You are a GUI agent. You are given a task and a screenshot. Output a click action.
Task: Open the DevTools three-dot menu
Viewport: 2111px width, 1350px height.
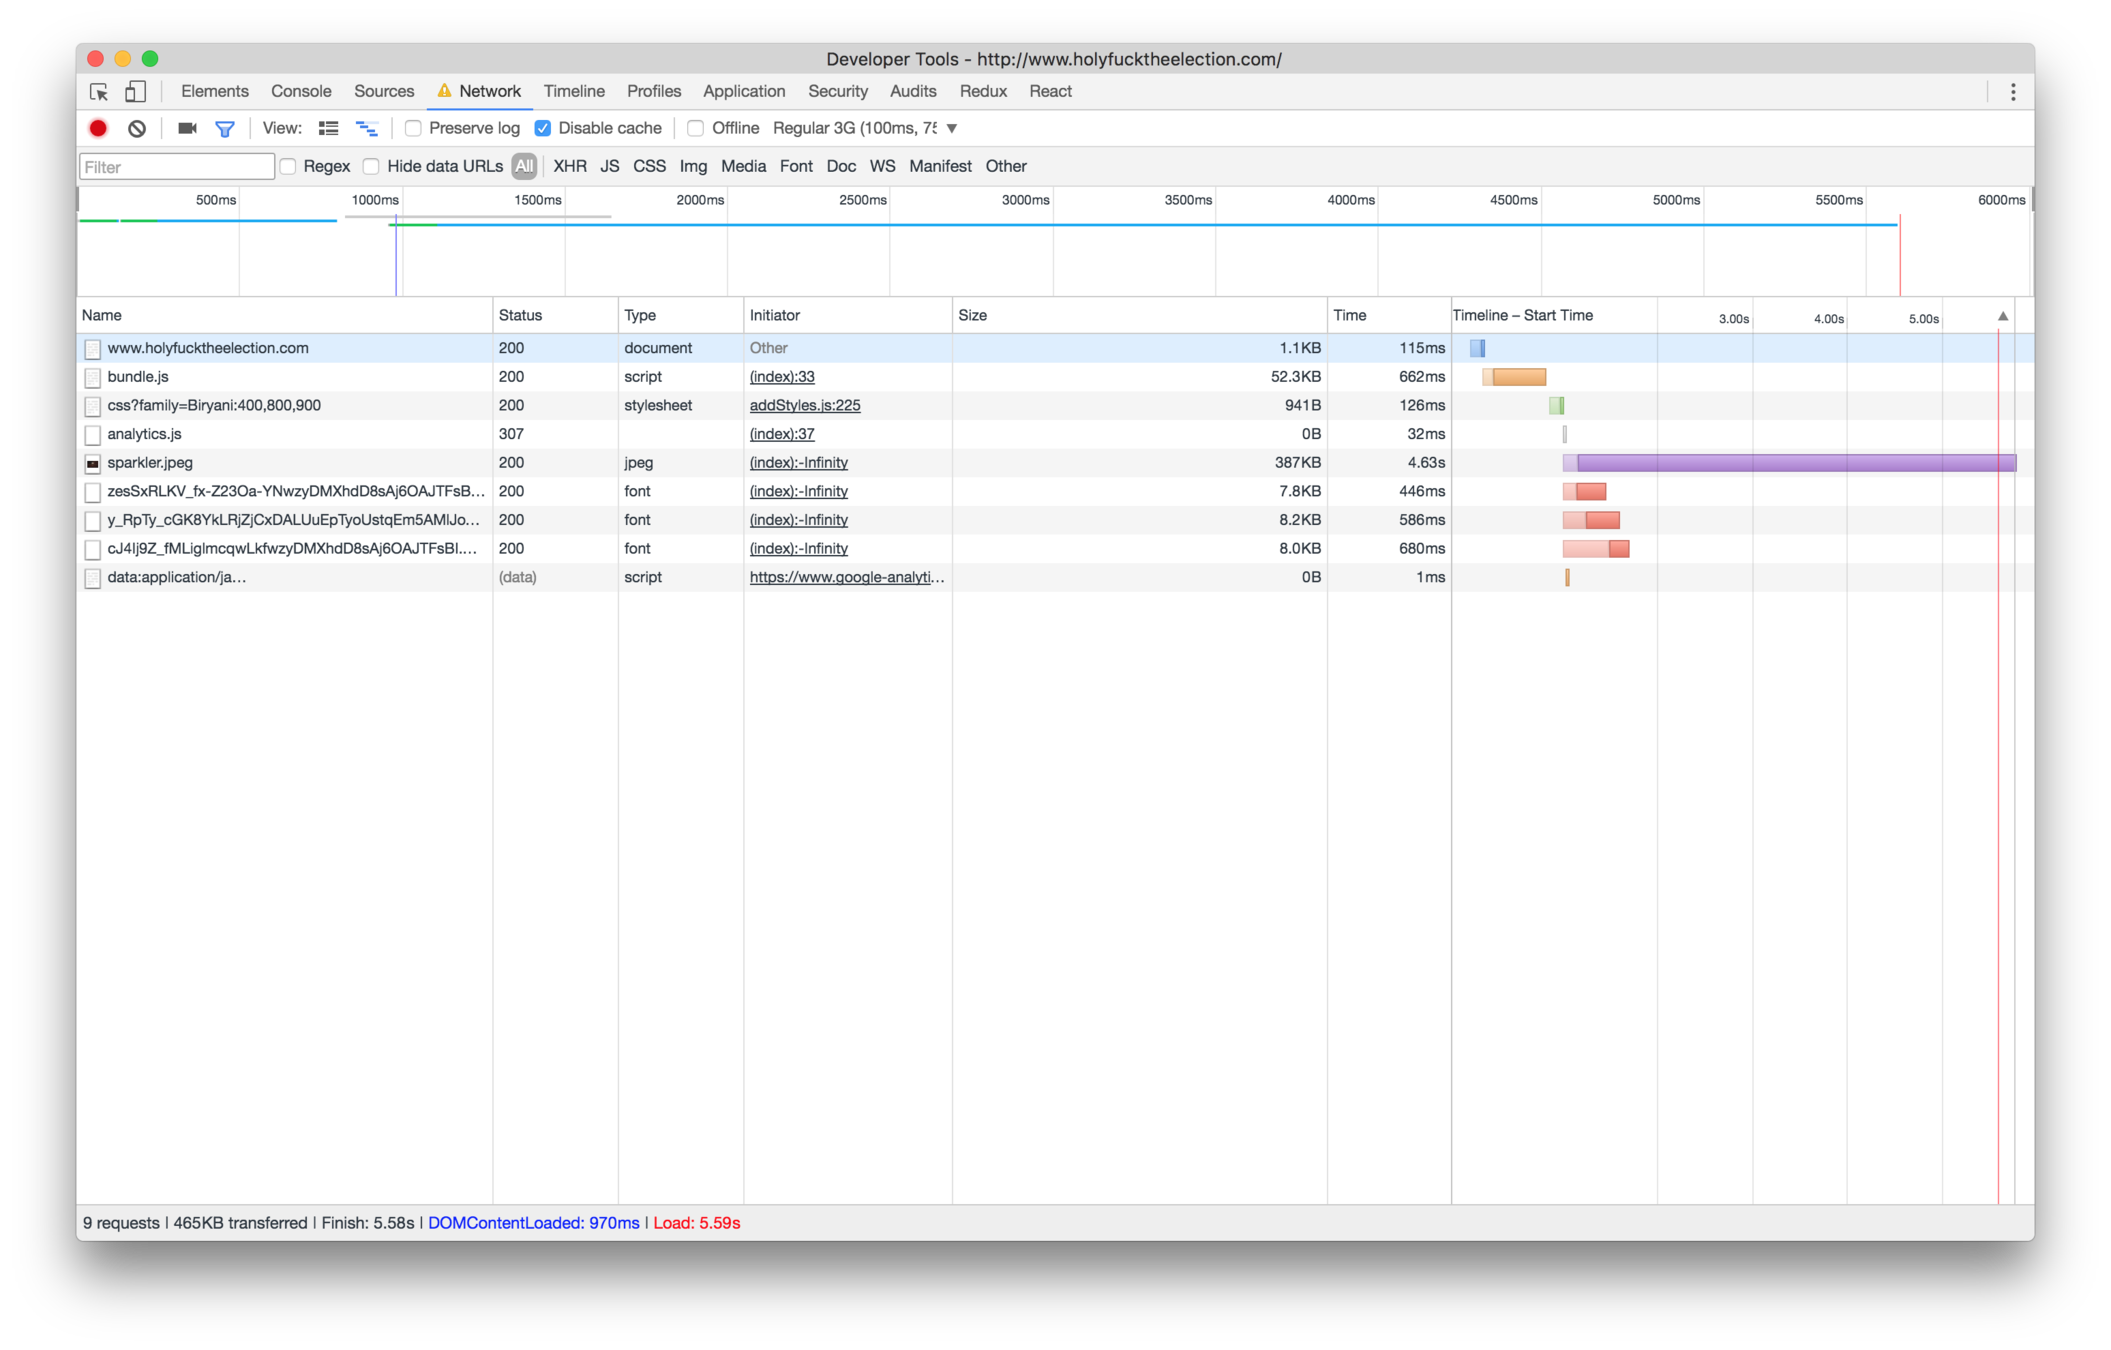coord(2013,91)
